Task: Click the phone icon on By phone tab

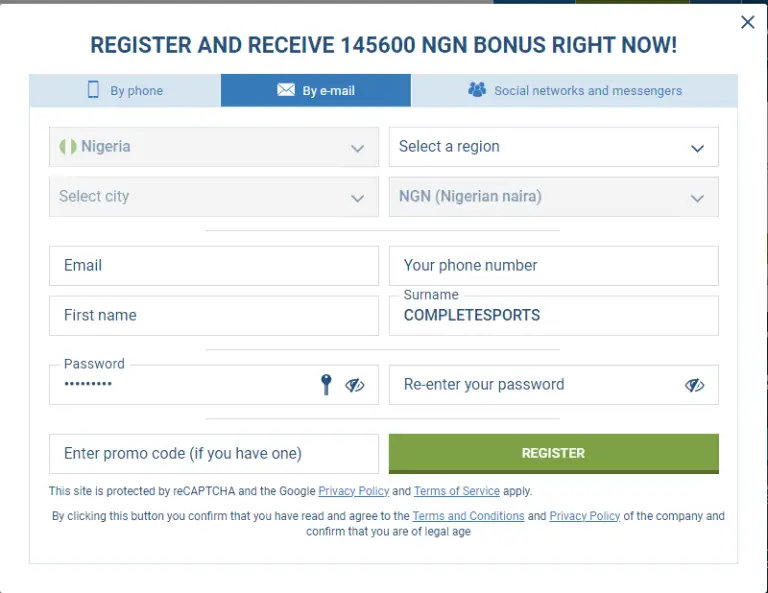Action: click(94, 90)
